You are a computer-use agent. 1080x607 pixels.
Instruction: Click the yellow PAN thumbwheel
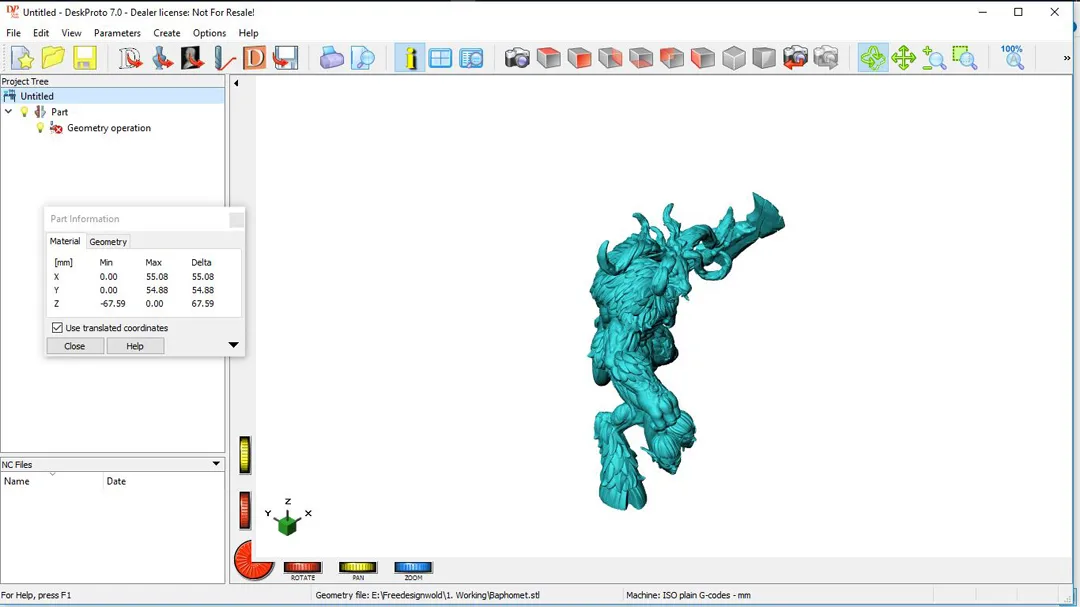click(x=358, y=567)
